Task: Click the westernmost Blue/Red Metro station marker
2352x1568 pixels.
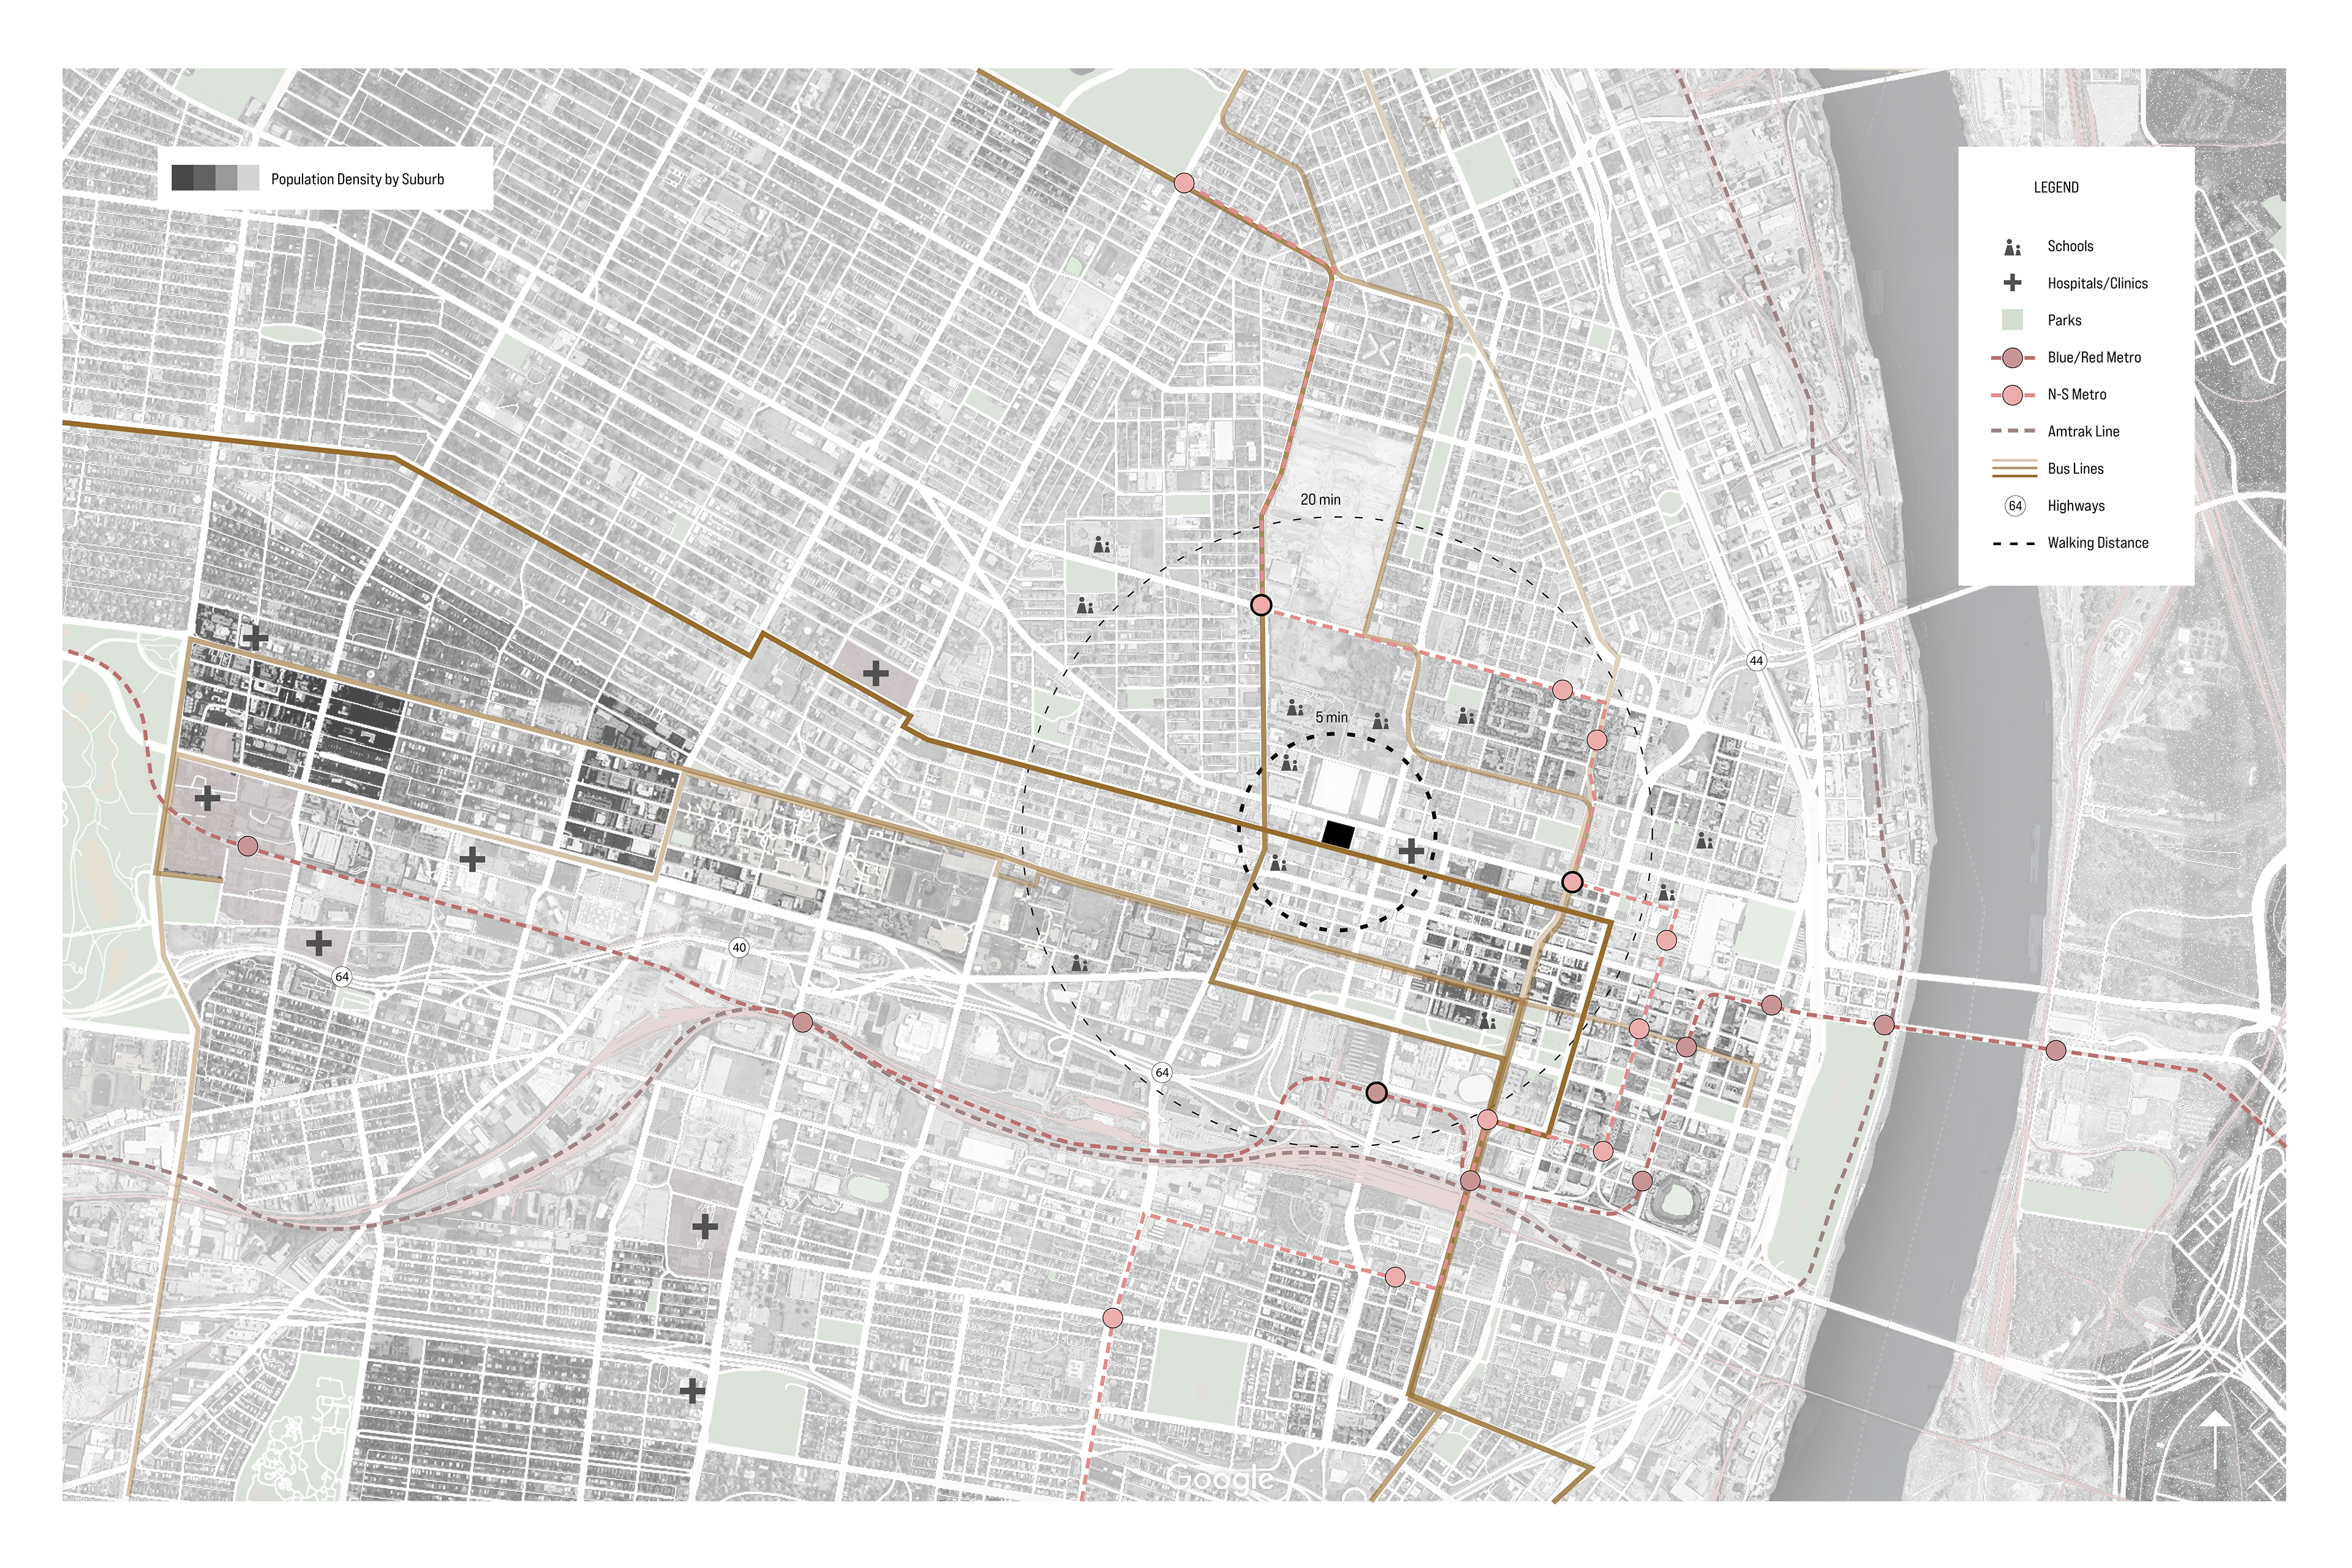Action: pos(248,847)
